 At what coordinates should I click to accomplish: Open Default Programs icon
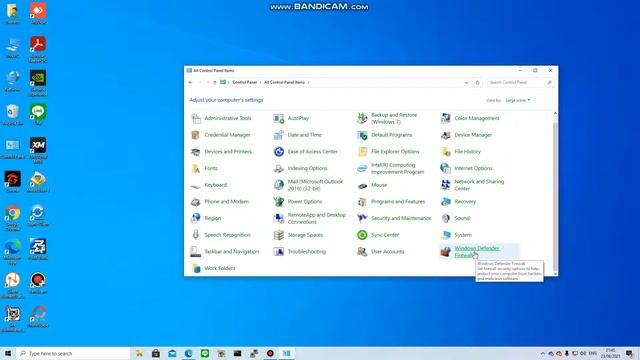[x=362, y=135]
